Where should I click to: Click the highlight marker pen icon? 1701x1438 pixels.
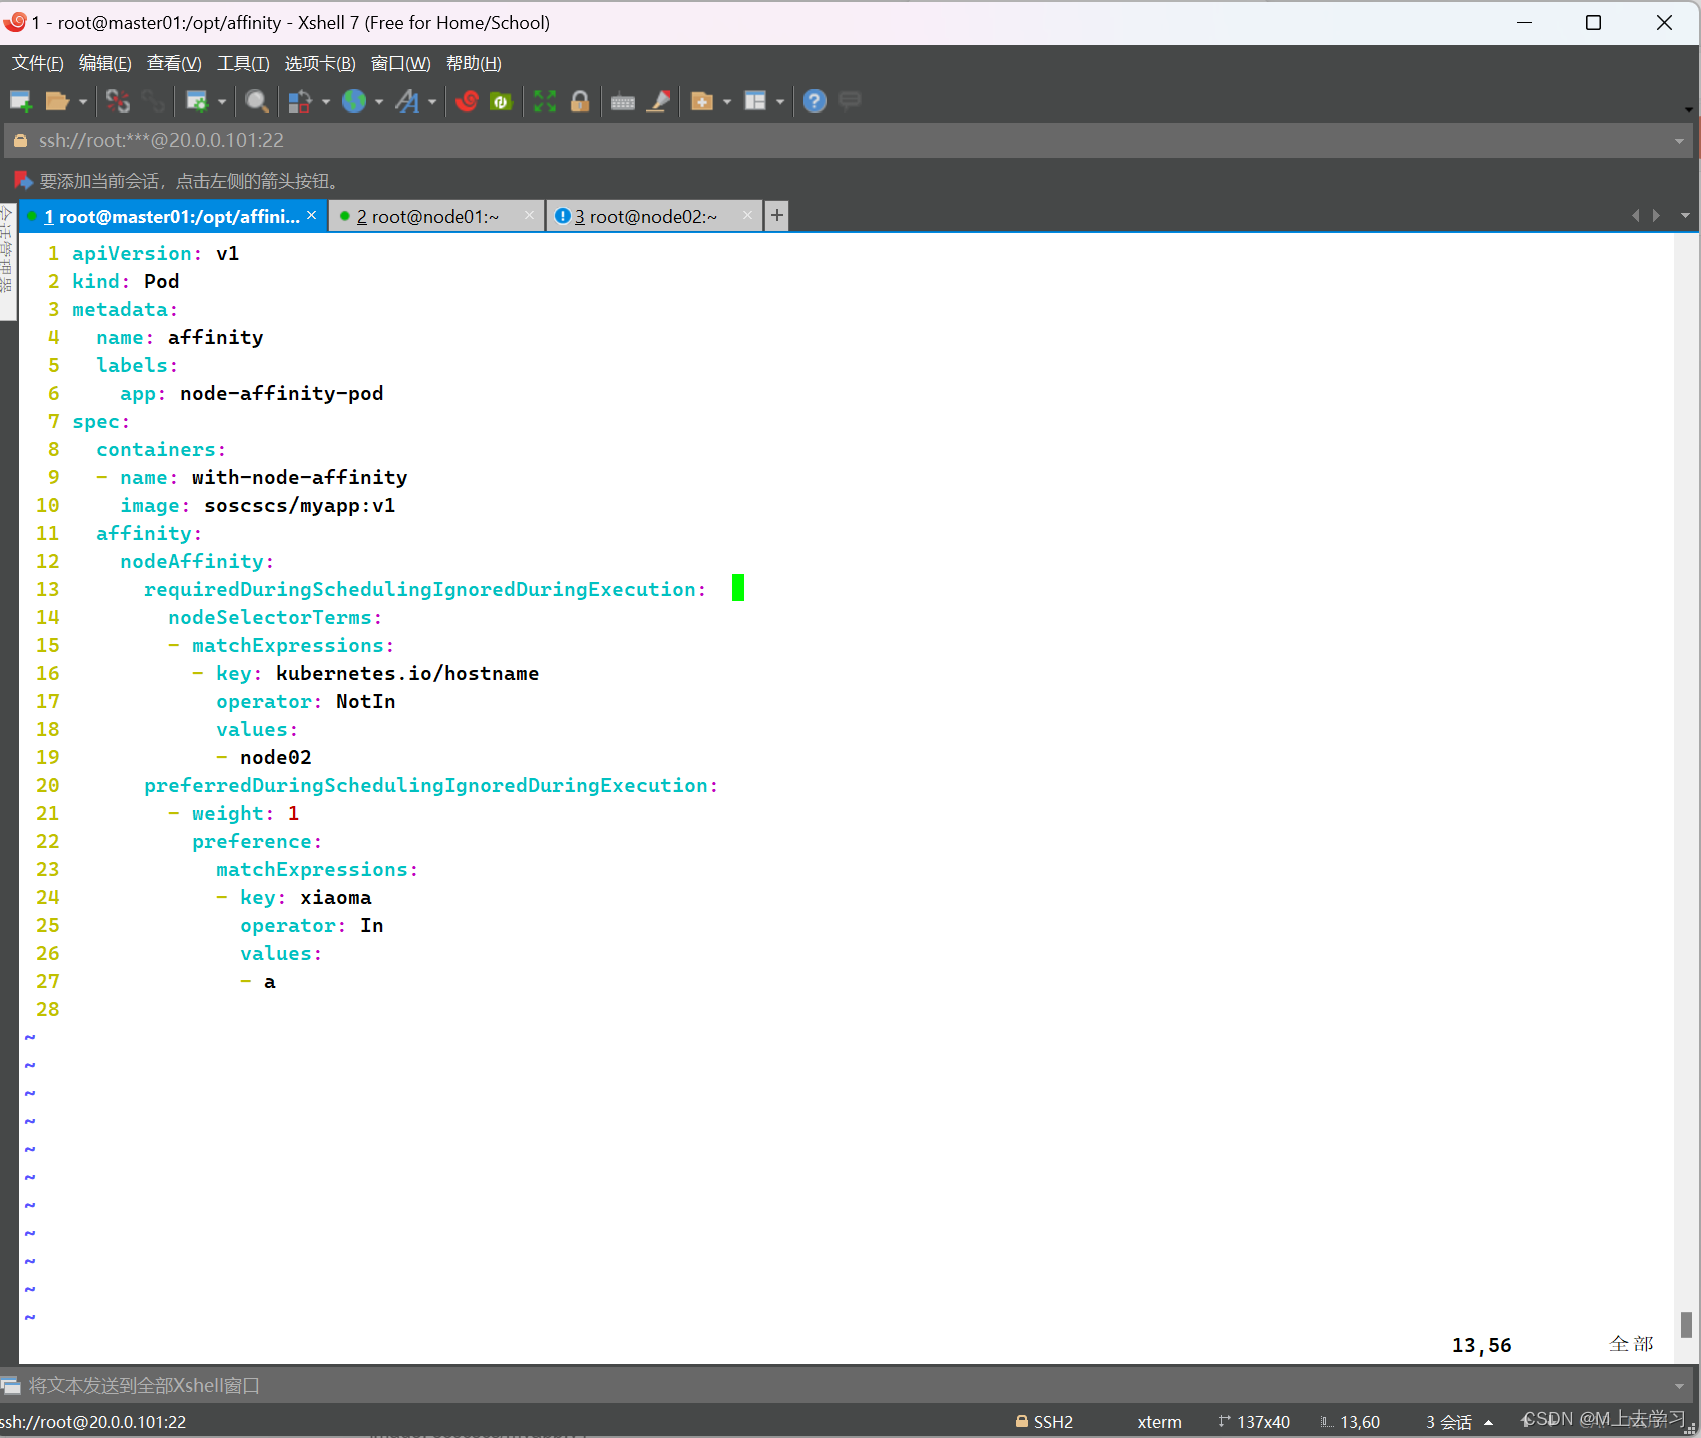(x=658, y=101)
